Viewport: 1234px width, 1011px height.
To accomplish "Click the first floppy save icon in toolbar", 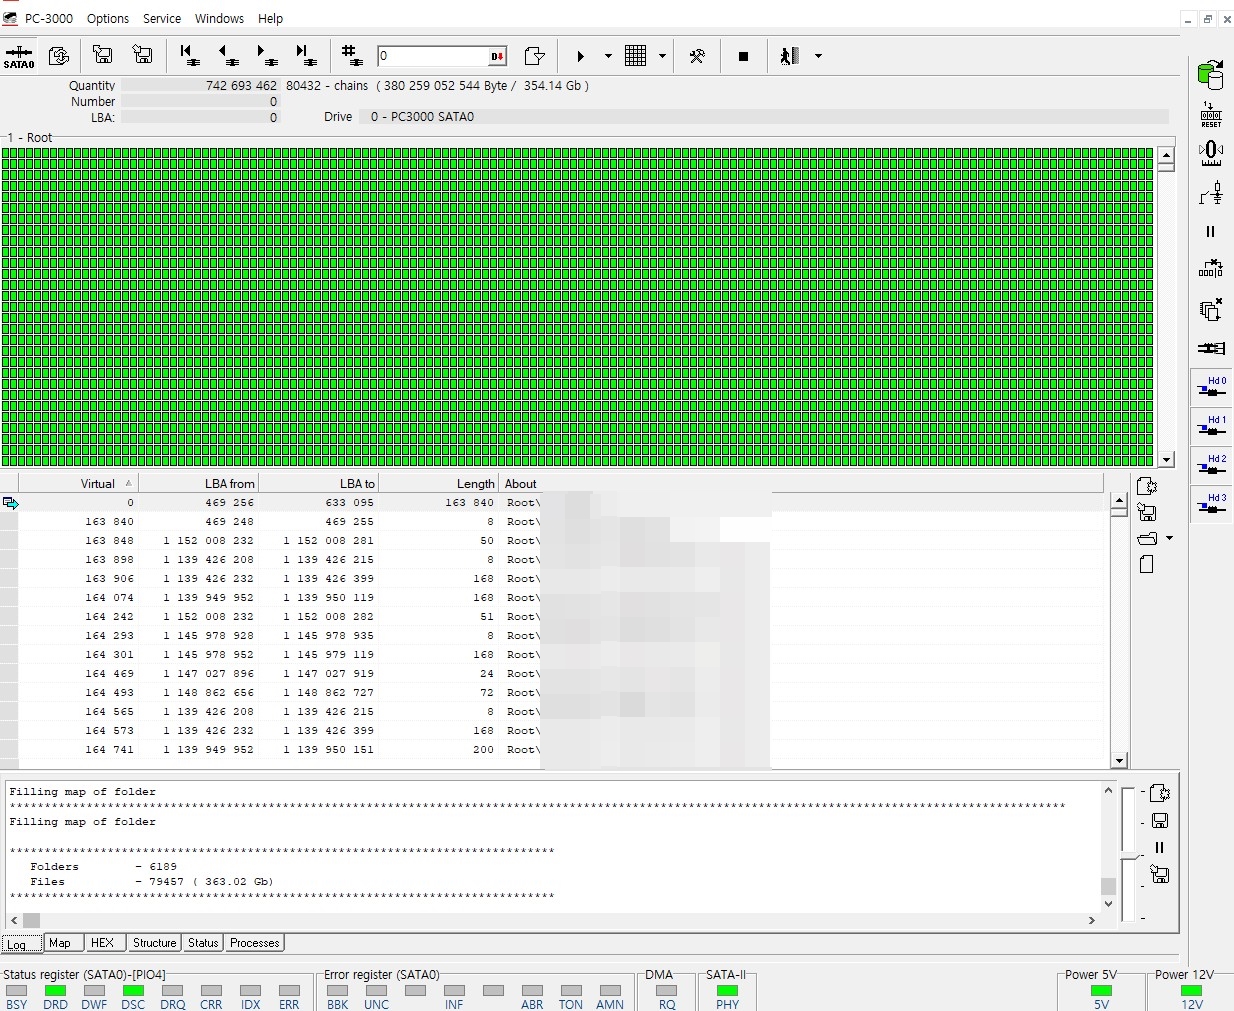I will [102, 56].
